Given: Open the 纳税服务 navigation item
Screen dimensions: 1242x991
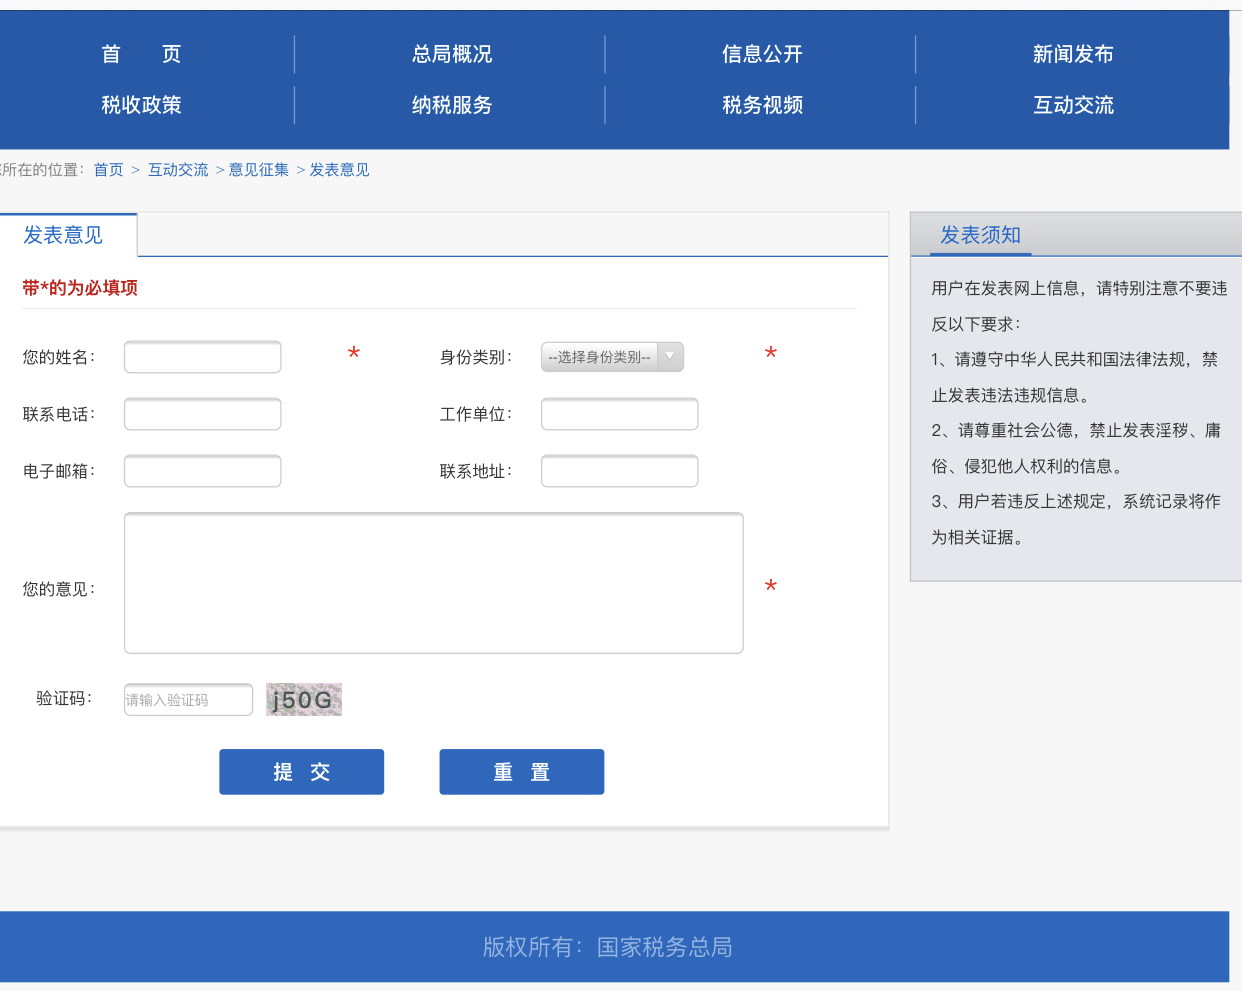Looking at the screenshot, I should coord(451,105).
